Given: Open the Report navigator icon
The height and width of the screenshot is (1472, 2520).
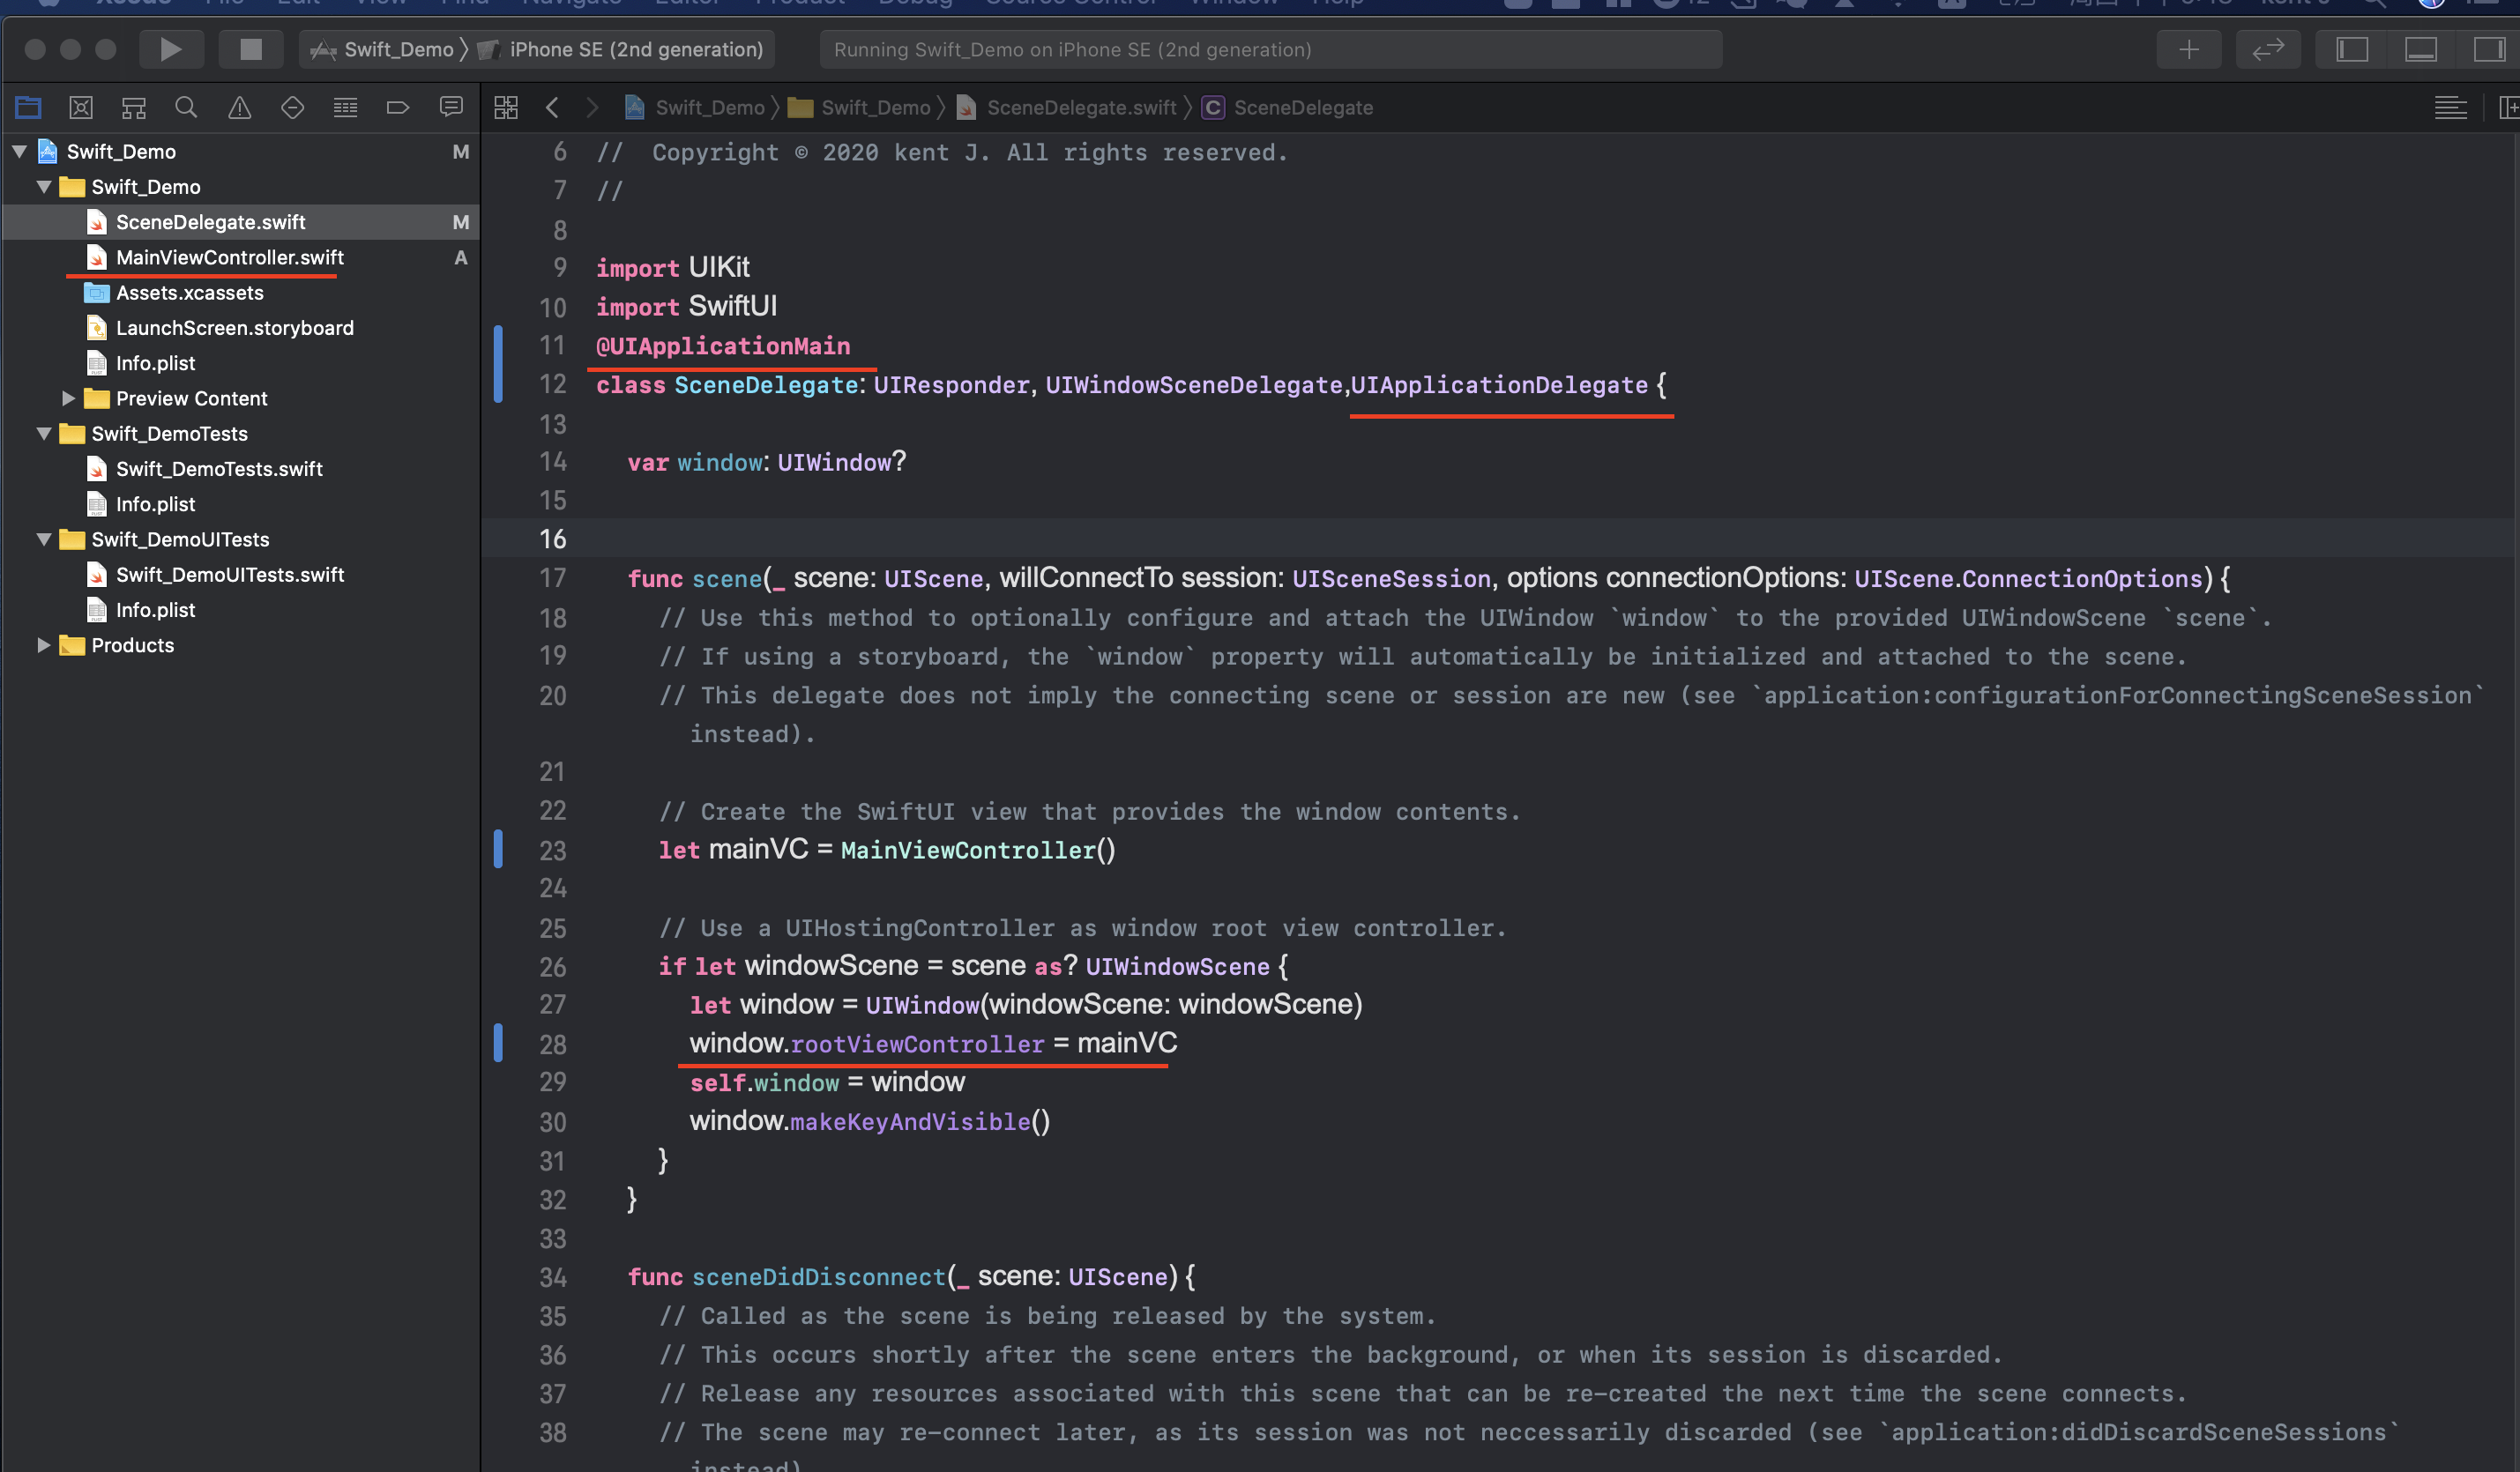Looking at the screenshot, I should [451, 107].
